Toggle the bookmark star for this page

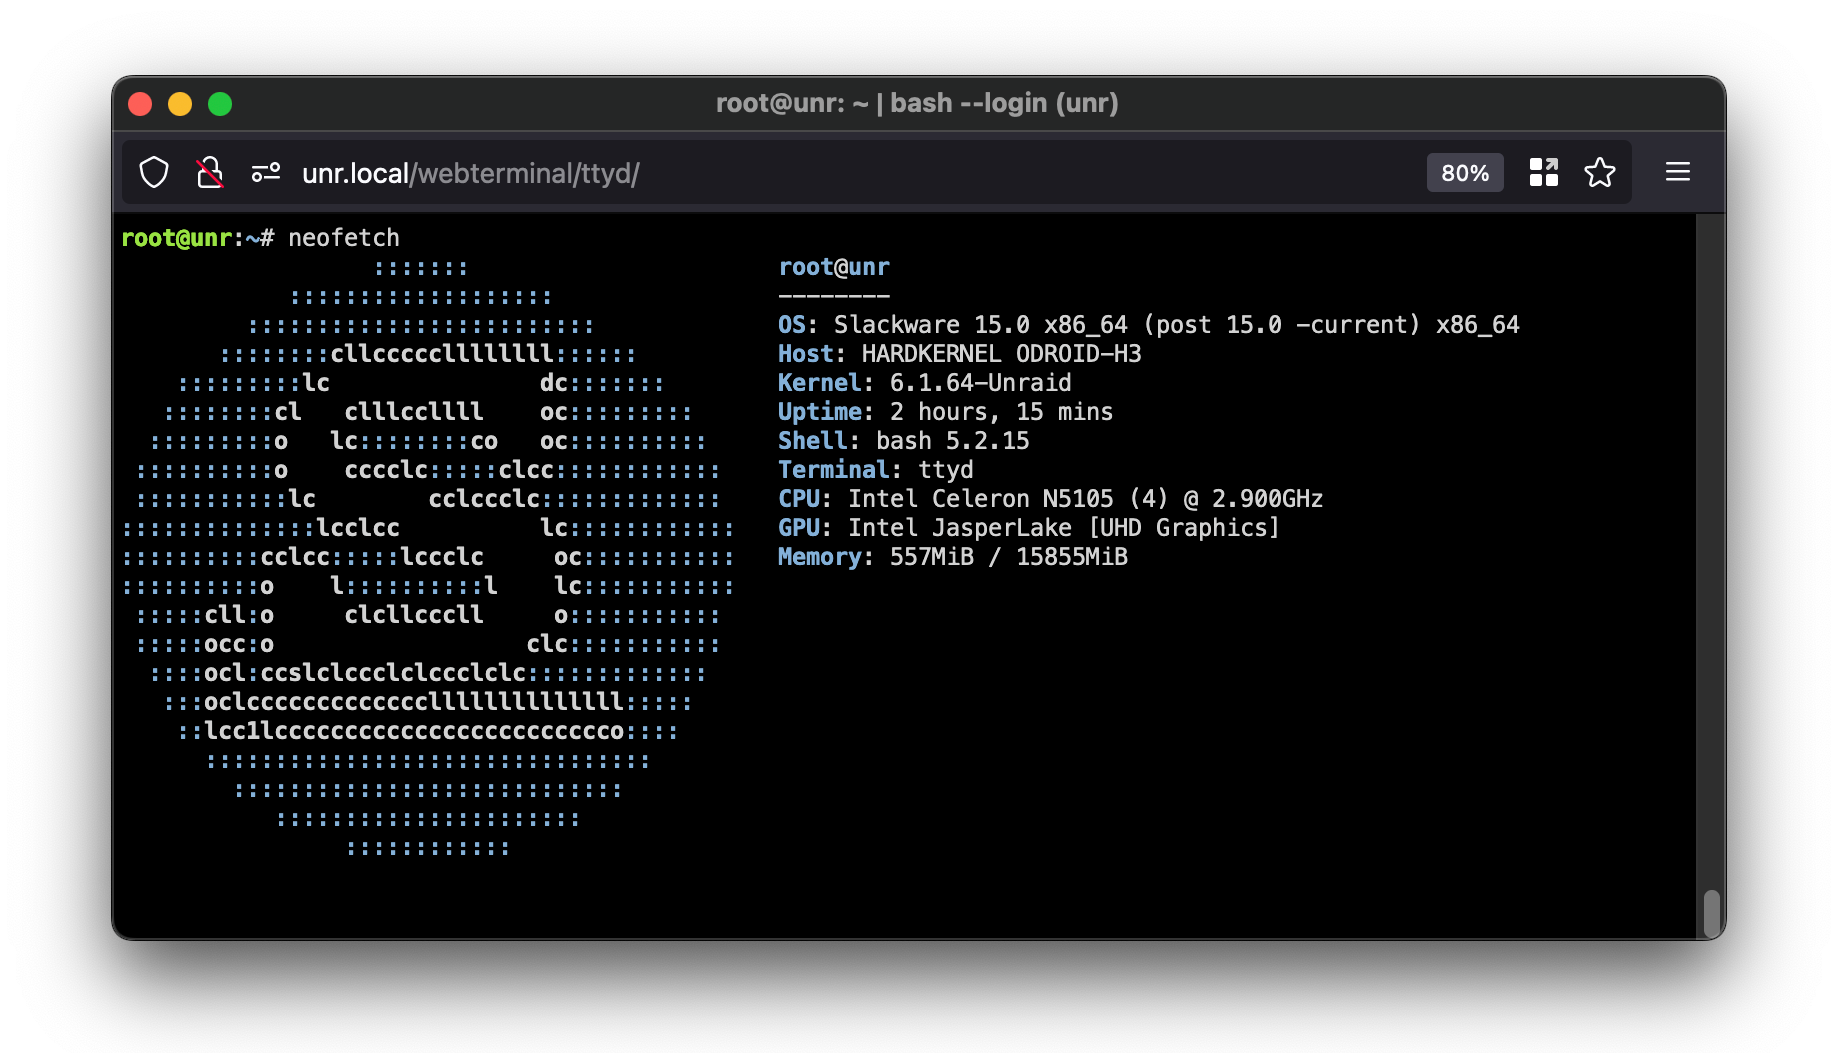click(1600, 172)
